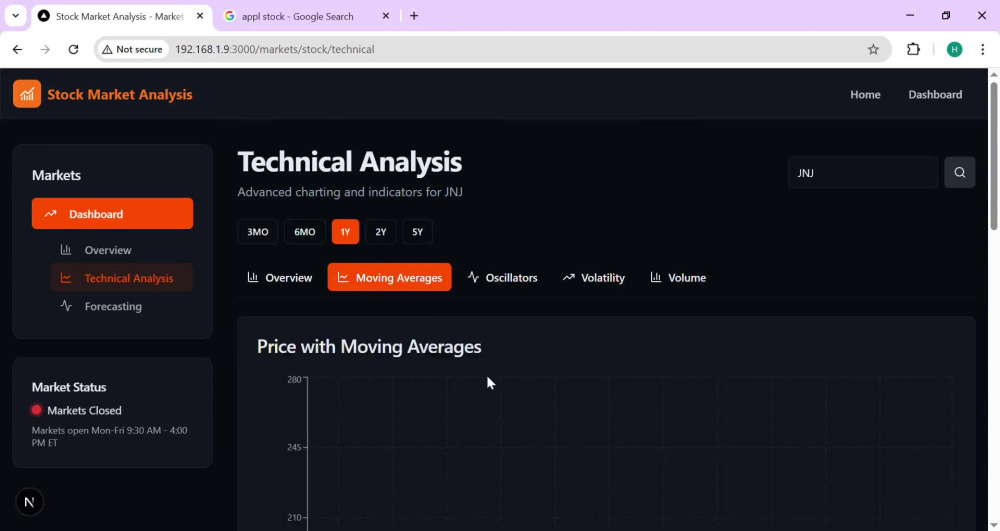Screen dimensions: 1000x531
Task: Select the 6MO time range
Action: click(x=304, y=231)
